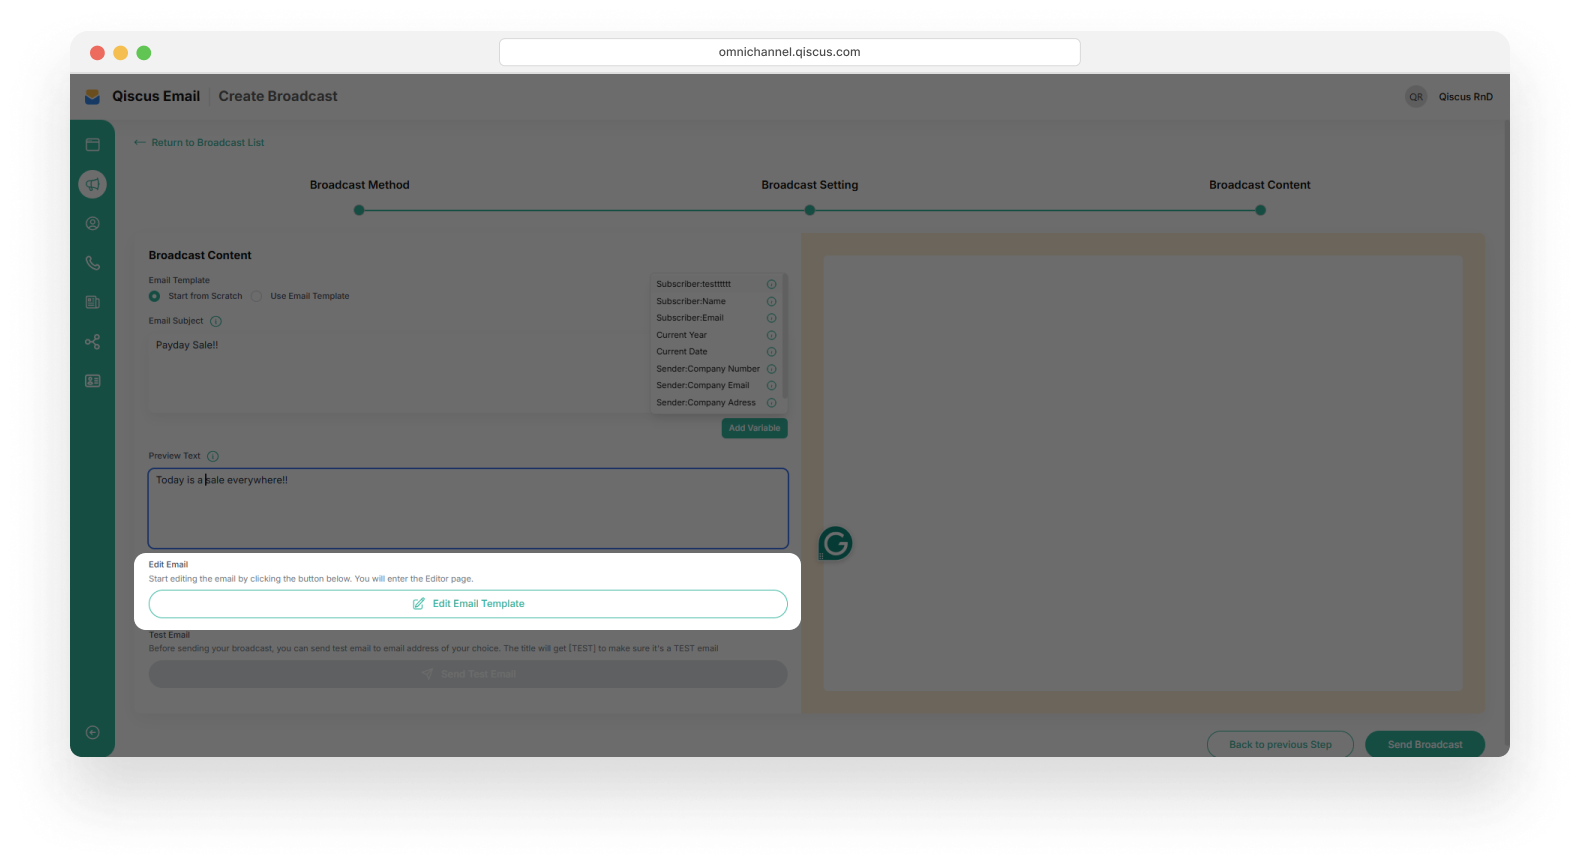Viewport: 1580px width, 866px height.
Task: Click the Qiscus Email logo icon
Action: point(93,97)
